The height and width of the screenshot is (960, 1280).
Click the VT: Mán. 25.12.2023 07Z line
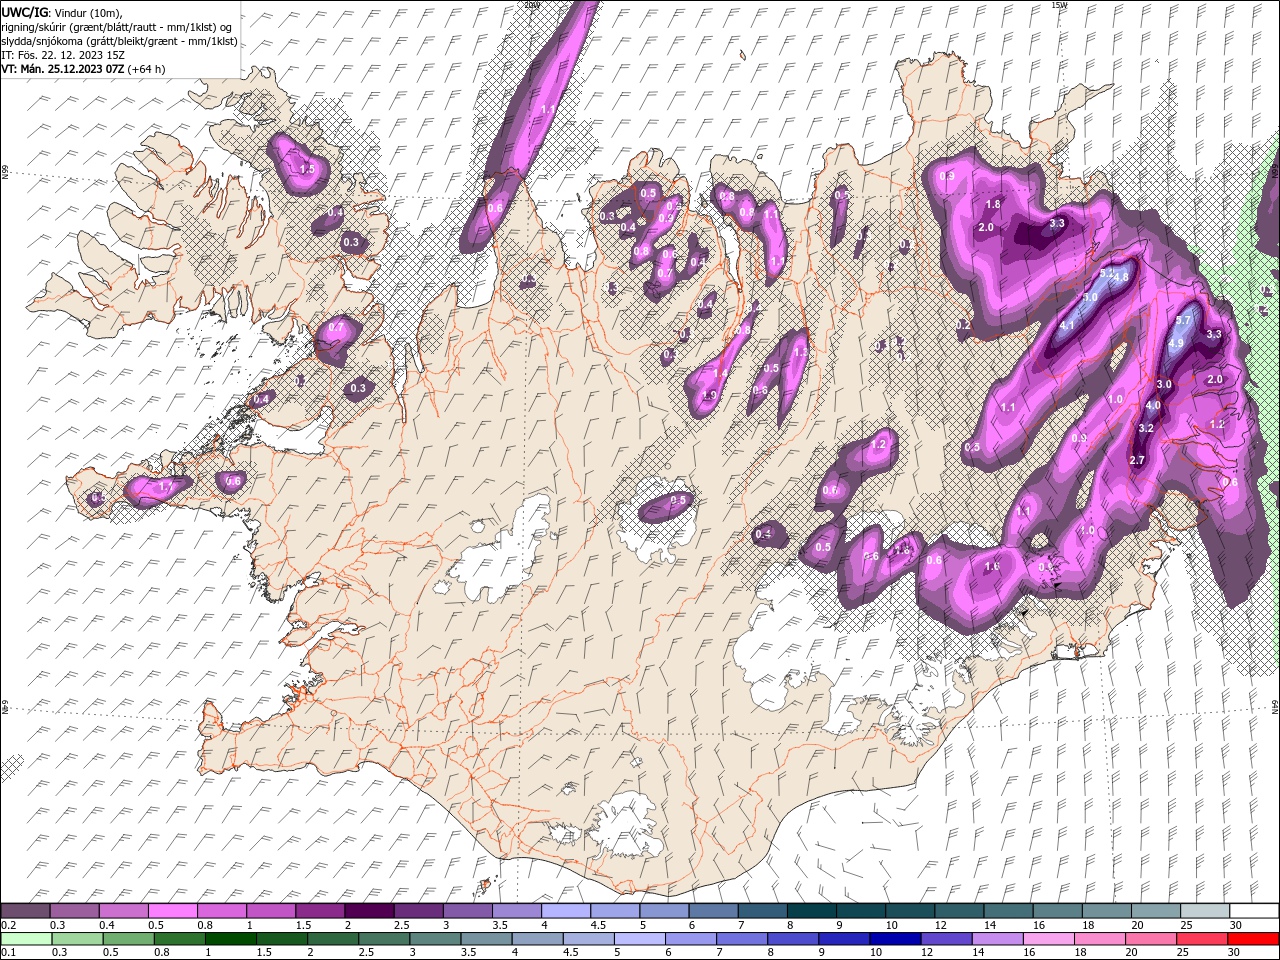[83, 69]
